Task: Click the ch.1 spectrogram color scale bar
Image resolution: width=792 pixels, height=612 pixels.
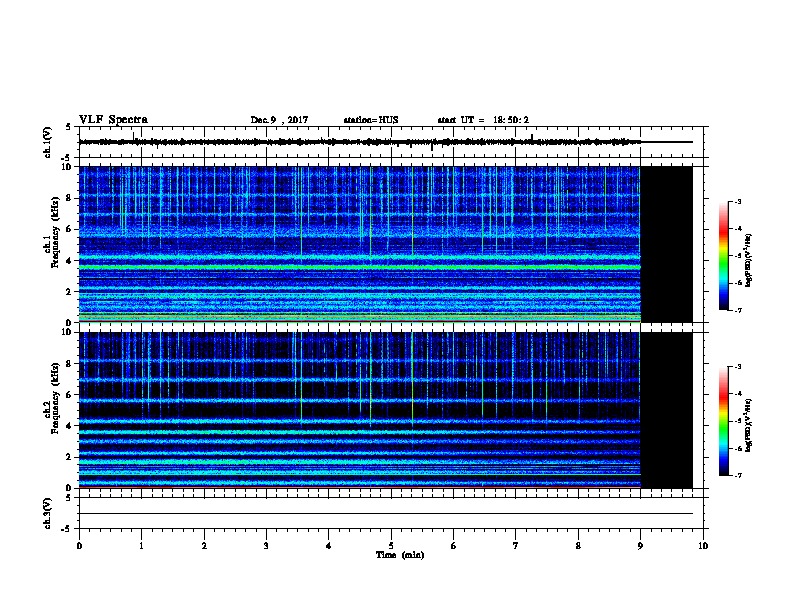Action: point(724,256)
